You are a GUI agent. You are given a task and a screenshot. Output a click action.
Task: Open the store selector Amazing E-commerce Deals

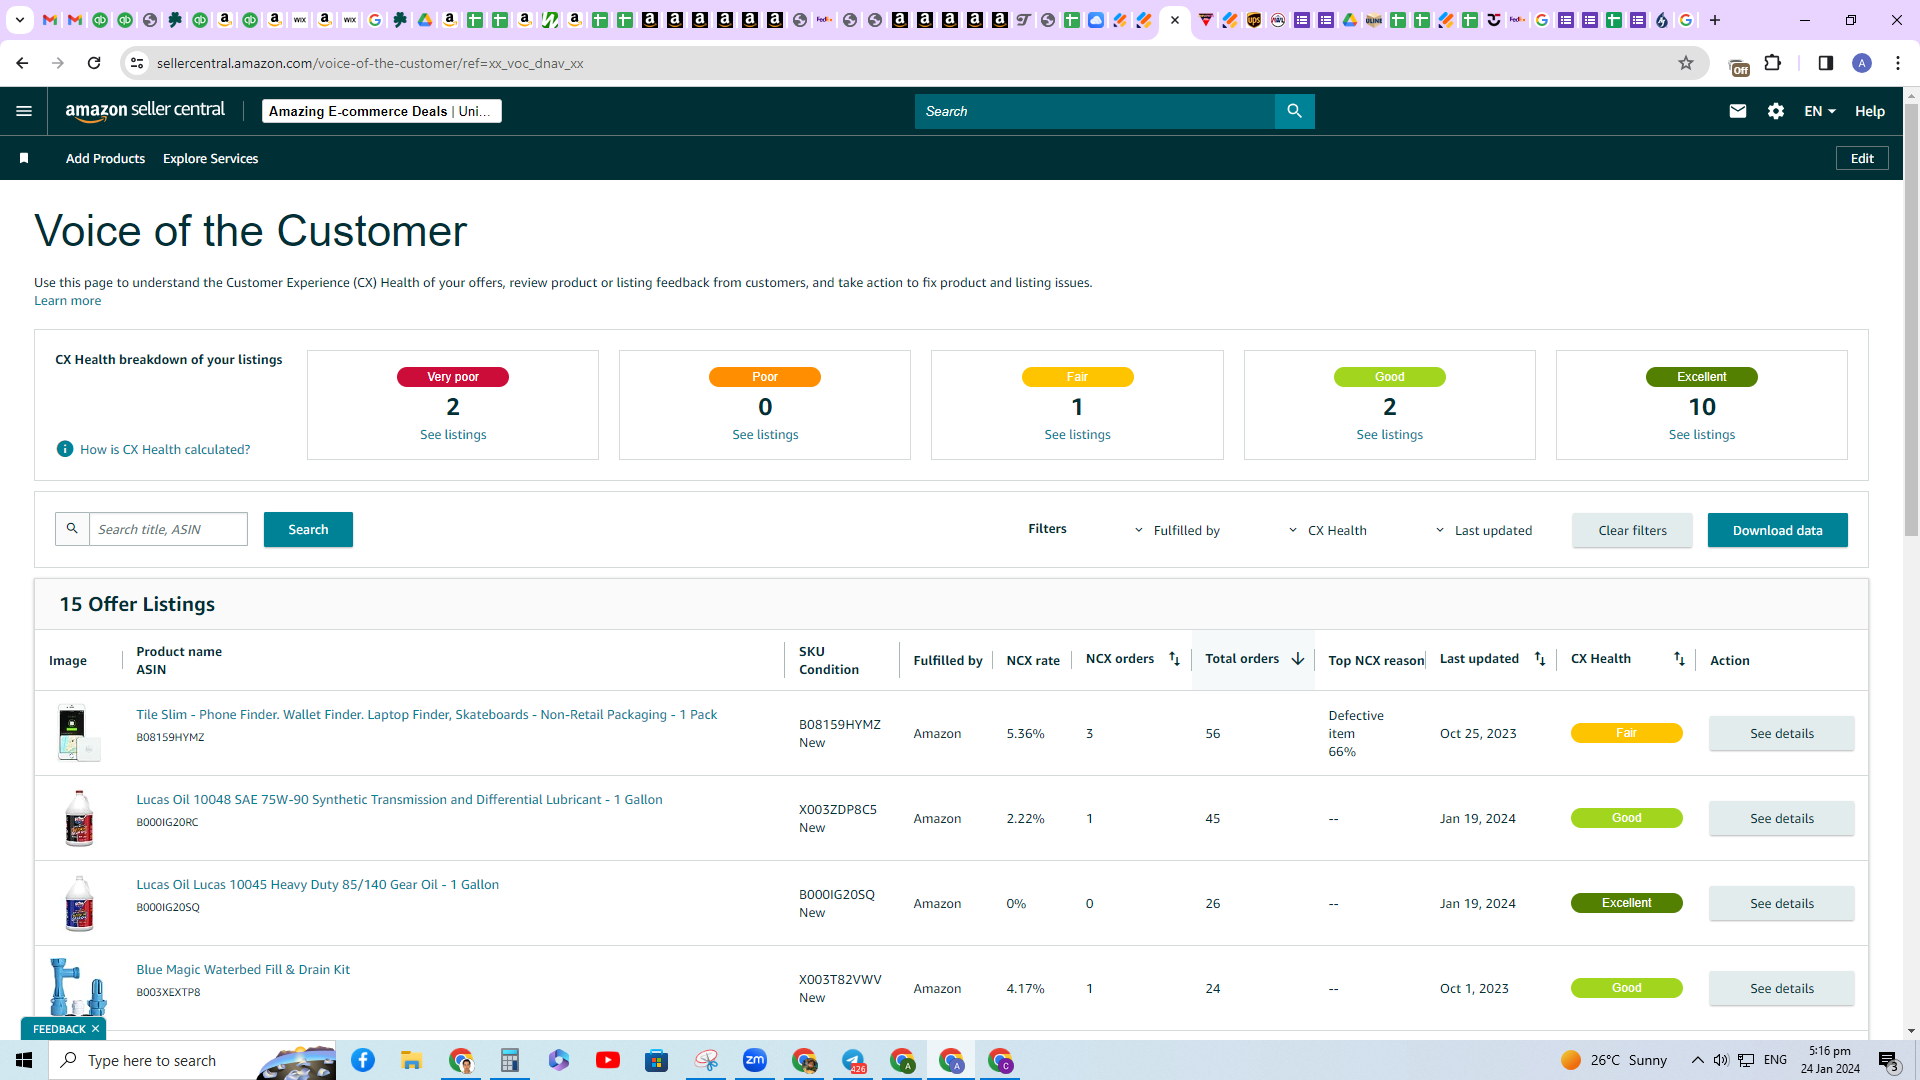point(382,111)
